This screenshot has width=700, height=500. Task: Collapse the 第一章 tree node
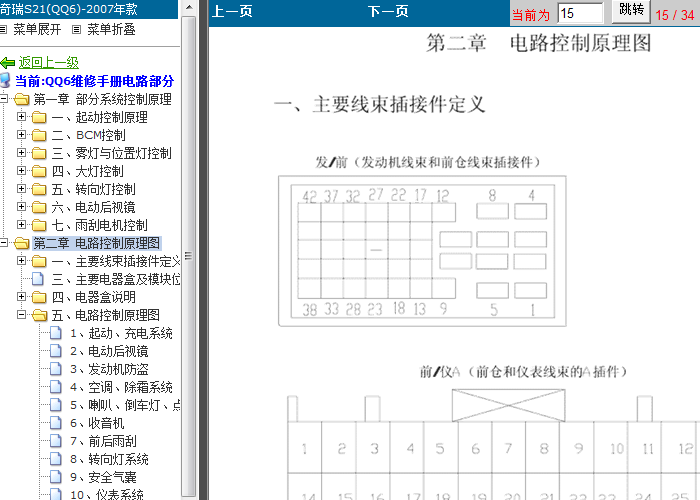pos(4,99)
